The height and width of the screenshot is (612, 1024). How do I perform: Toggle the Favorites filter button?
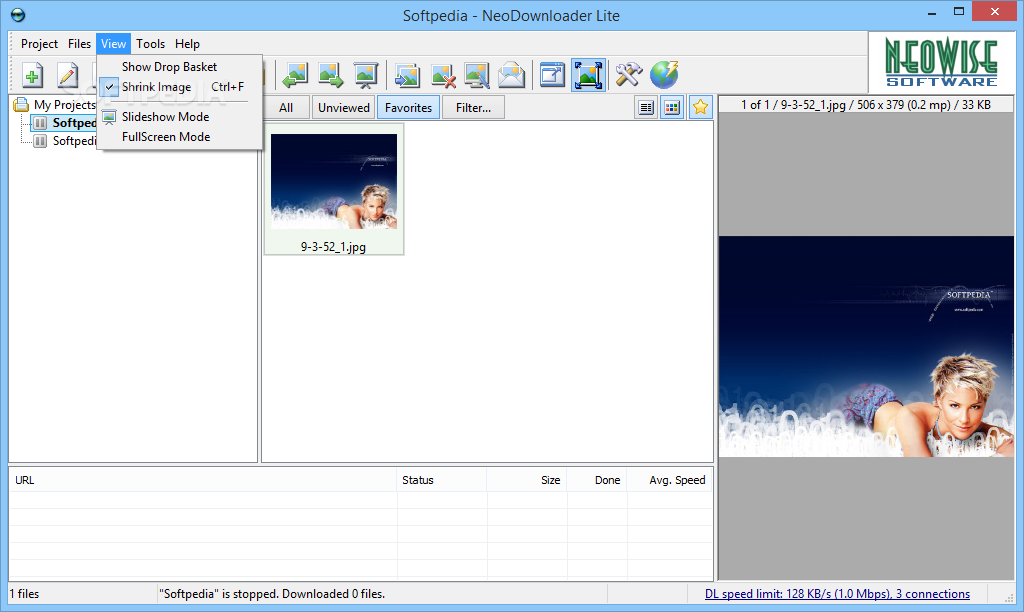click(x=408, y=108)
